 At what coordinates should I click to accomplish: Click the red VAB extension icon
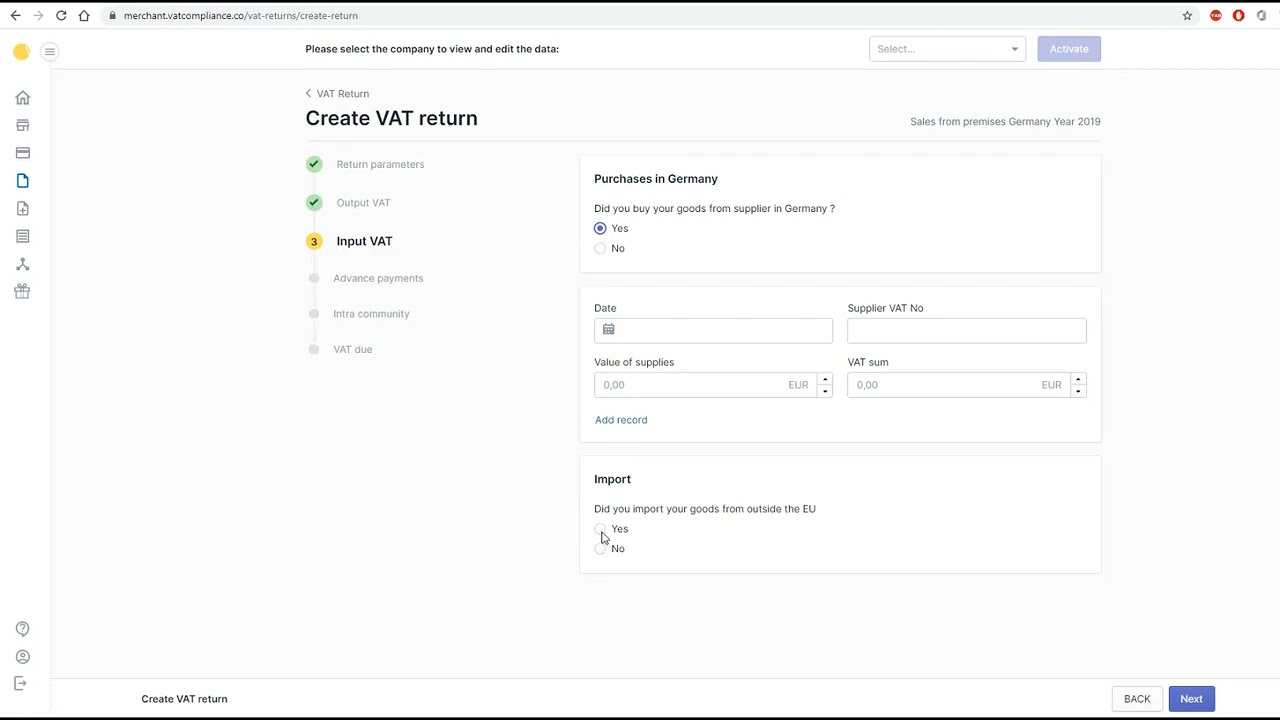pos(1216,16)
